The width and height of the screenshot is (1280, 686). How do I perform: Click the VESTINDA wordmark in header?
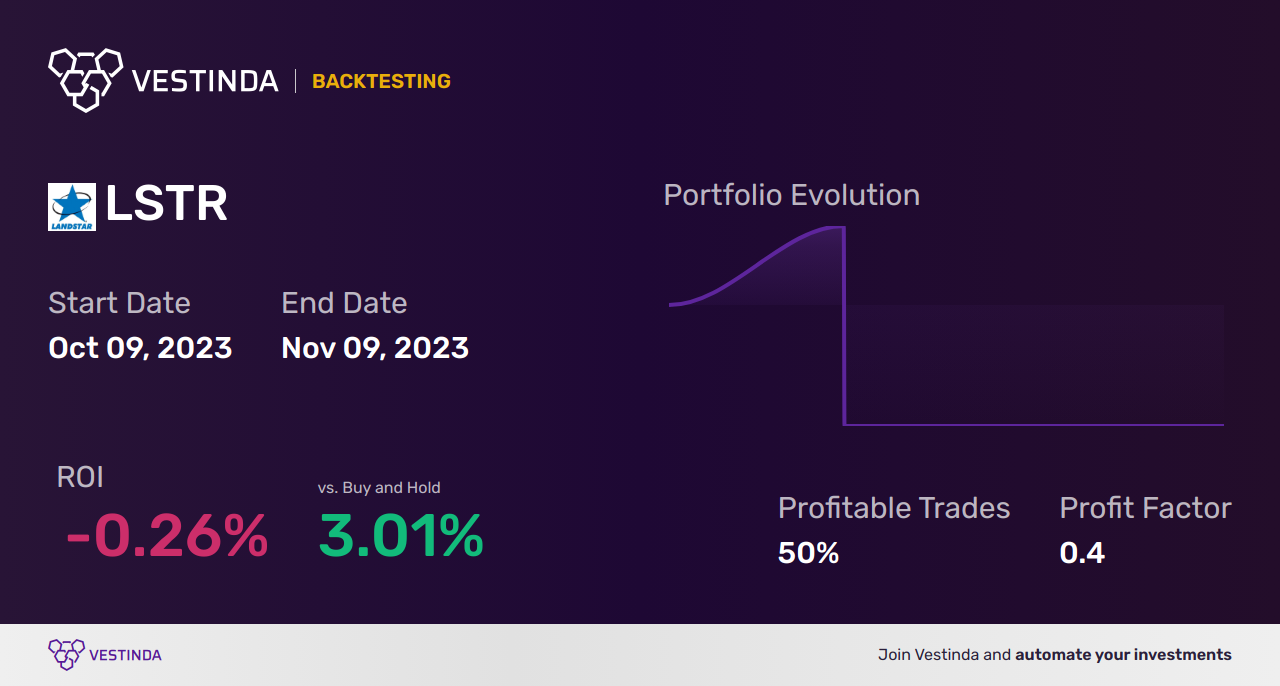coord(205,81)
